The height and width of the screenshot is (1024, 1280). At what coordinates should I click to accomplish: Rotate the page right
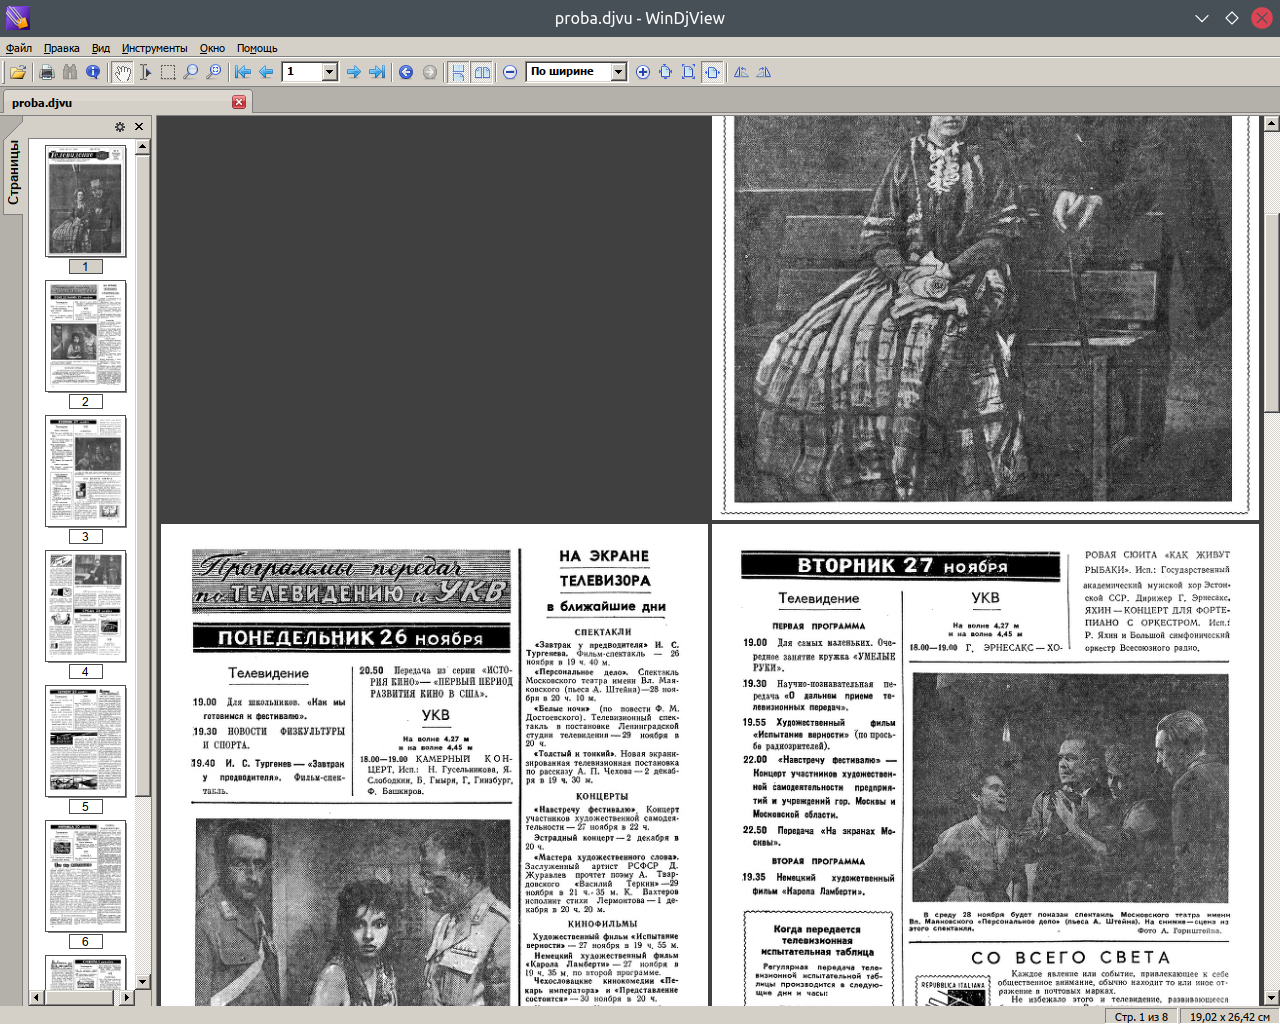pos(764,72)
